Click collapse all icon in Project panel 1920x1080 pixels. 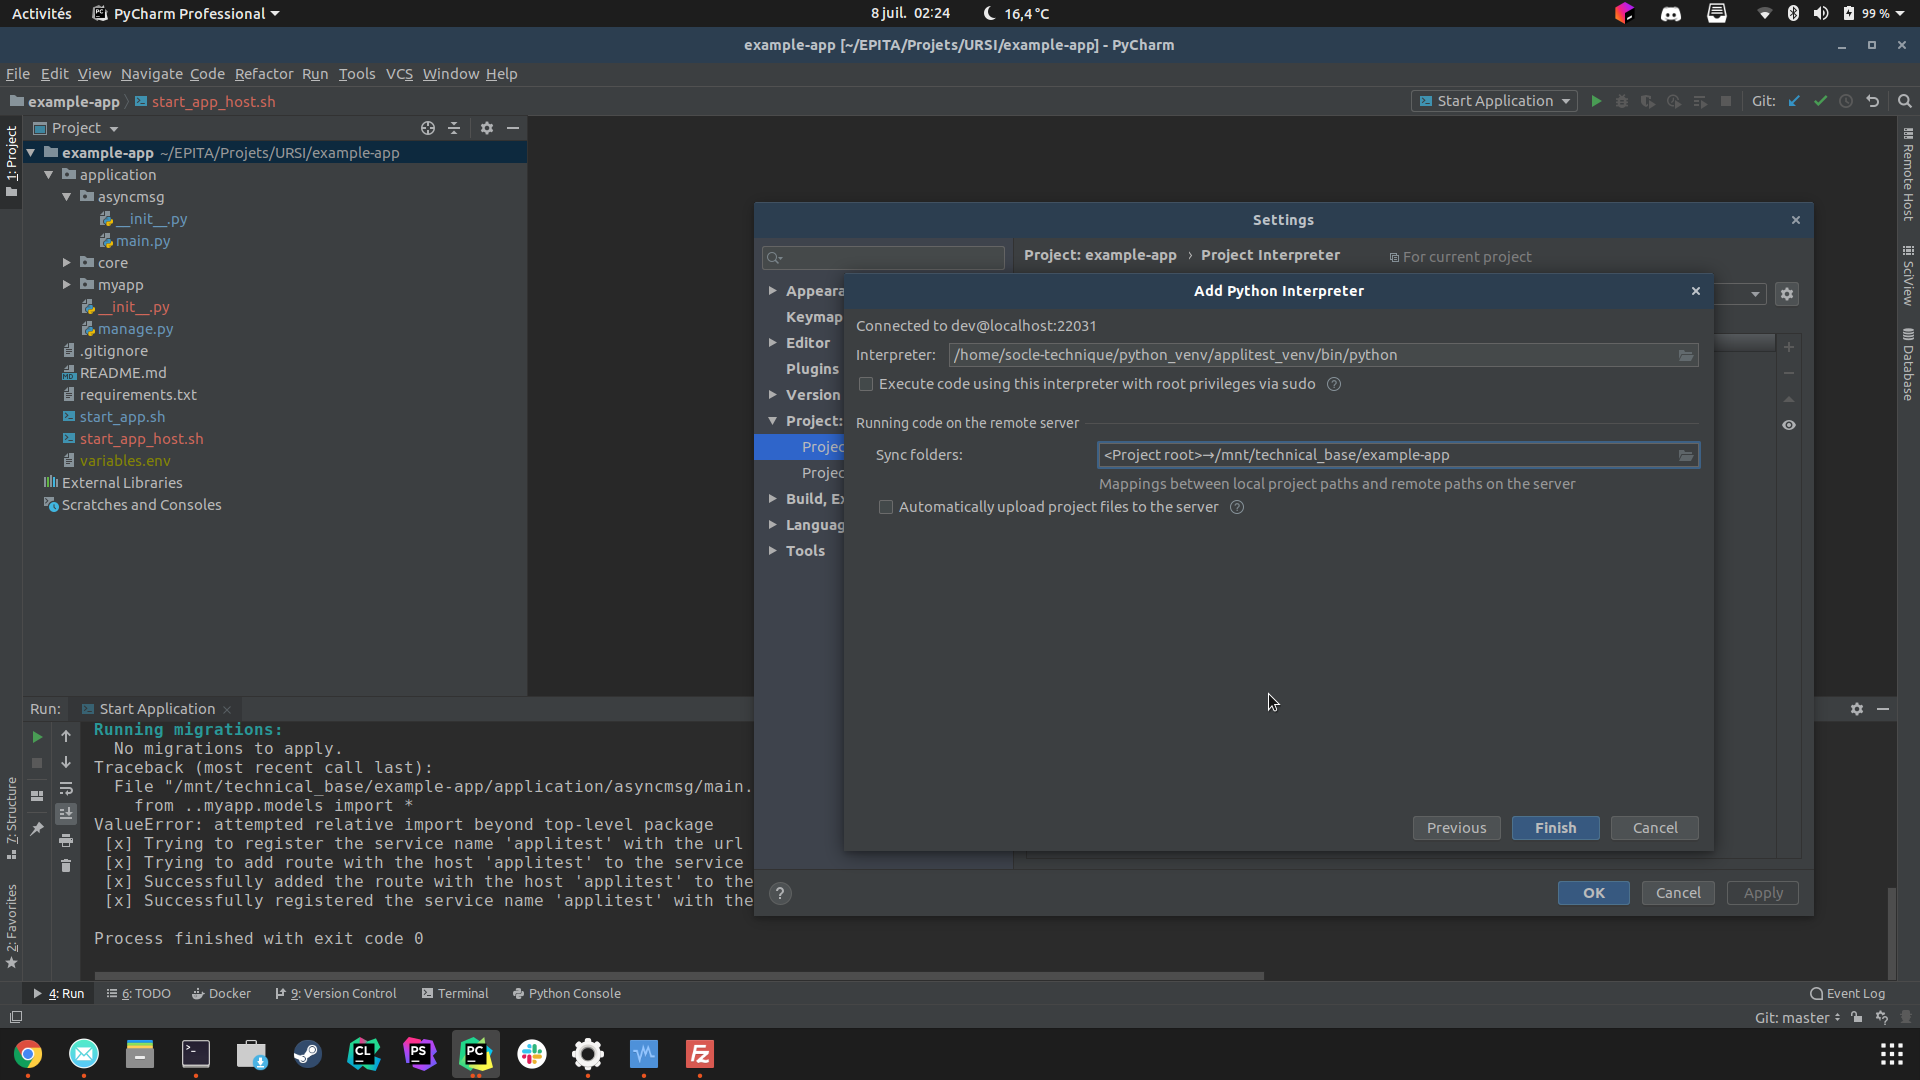(454, 128)
